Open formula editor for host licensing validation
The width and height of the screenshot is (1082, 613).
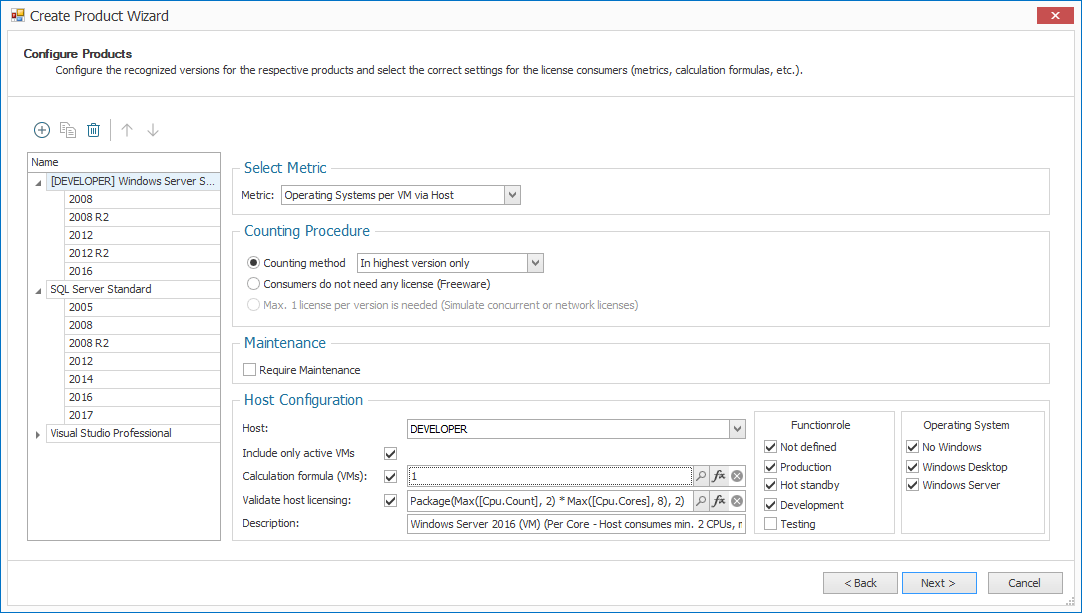coord(719,501)
